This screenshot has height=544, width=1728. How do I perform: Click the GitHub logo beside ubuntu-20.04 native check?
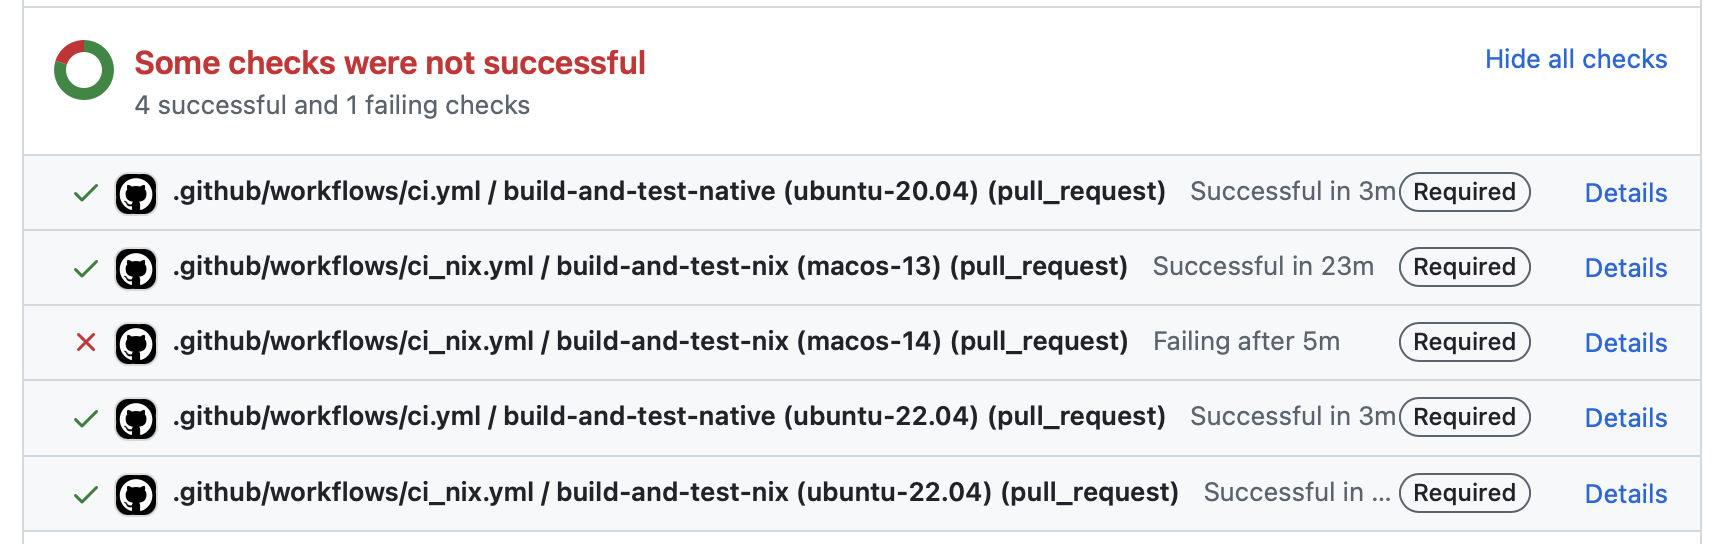(136, 193)
